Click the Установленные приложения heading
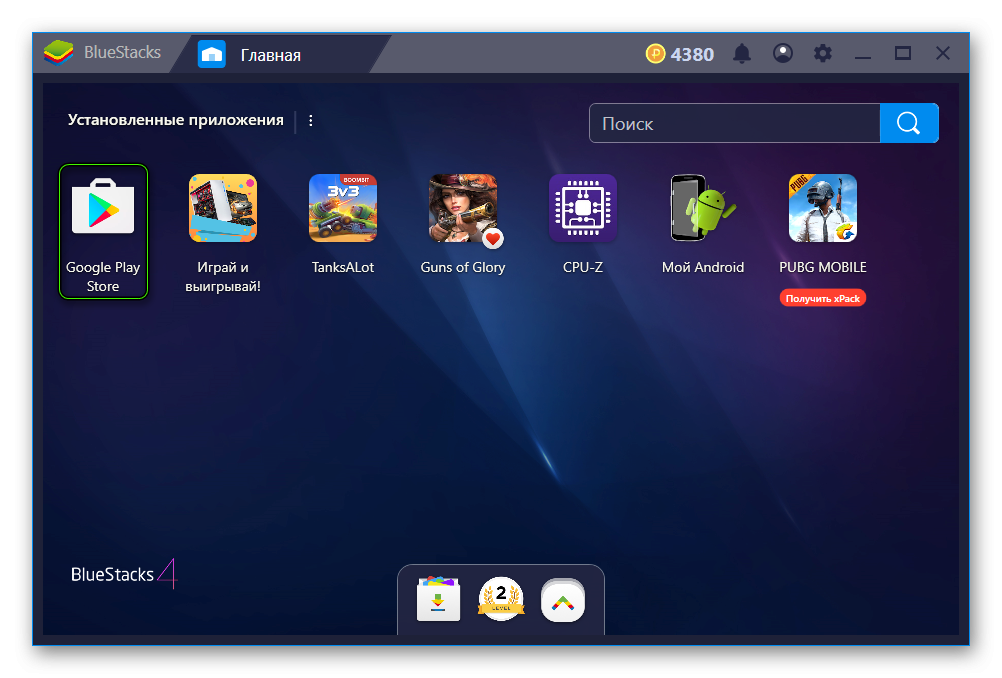 click(x=176, y=120)
